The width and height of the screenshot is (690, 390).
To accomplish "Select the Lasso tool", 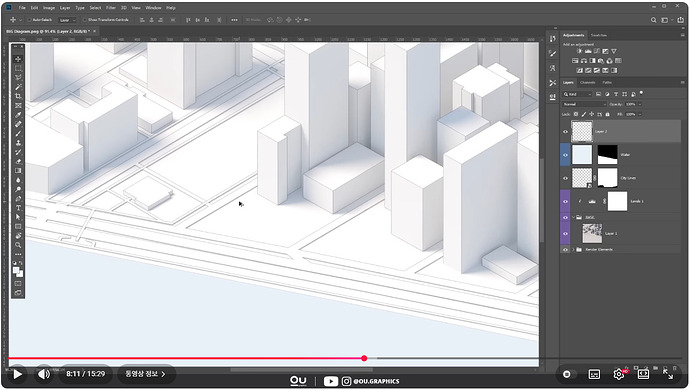I will 18,77.
